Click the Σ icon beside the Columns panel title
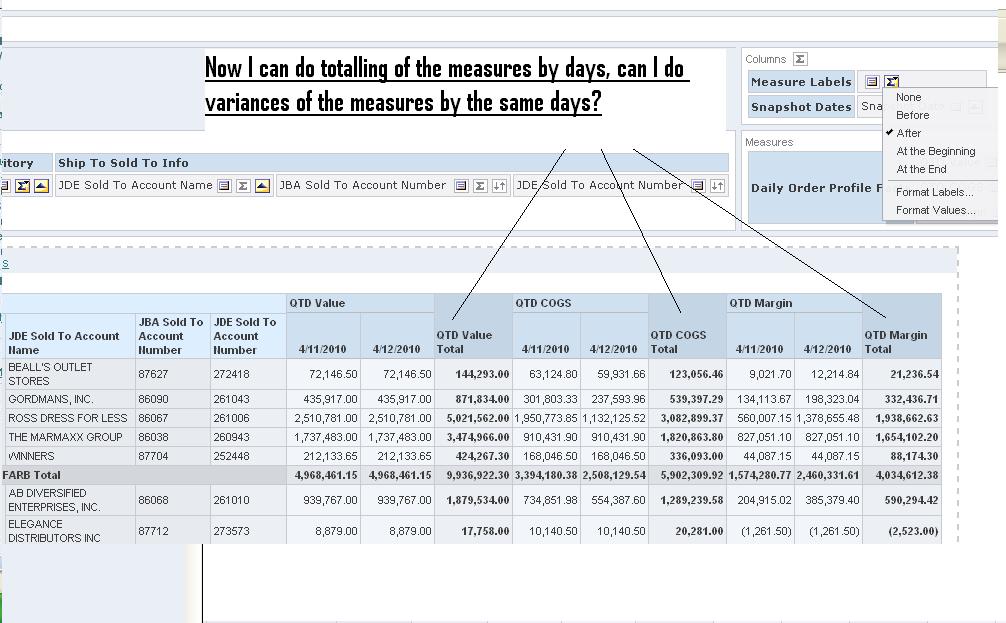This screenshot has height=623, width=1006. [x=798, y=59]
